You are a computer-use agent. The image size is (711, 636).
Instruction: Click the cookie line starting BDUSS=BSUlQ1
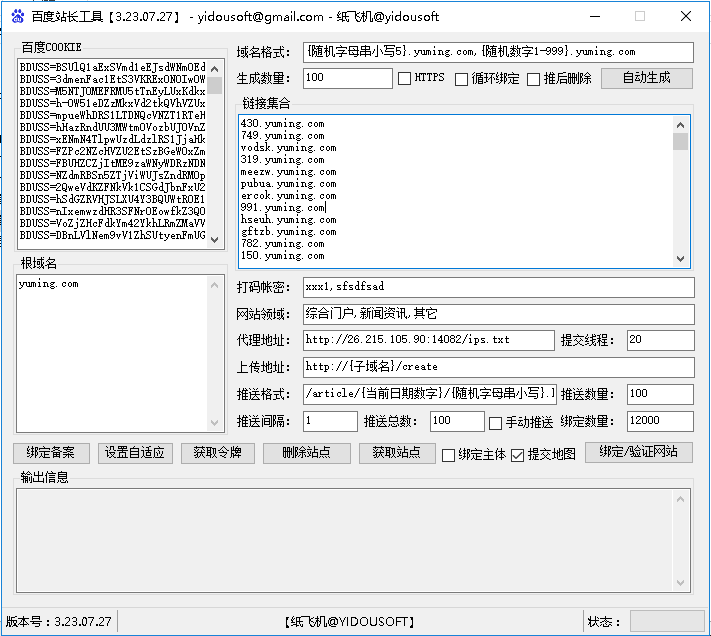tap(112, 67)
